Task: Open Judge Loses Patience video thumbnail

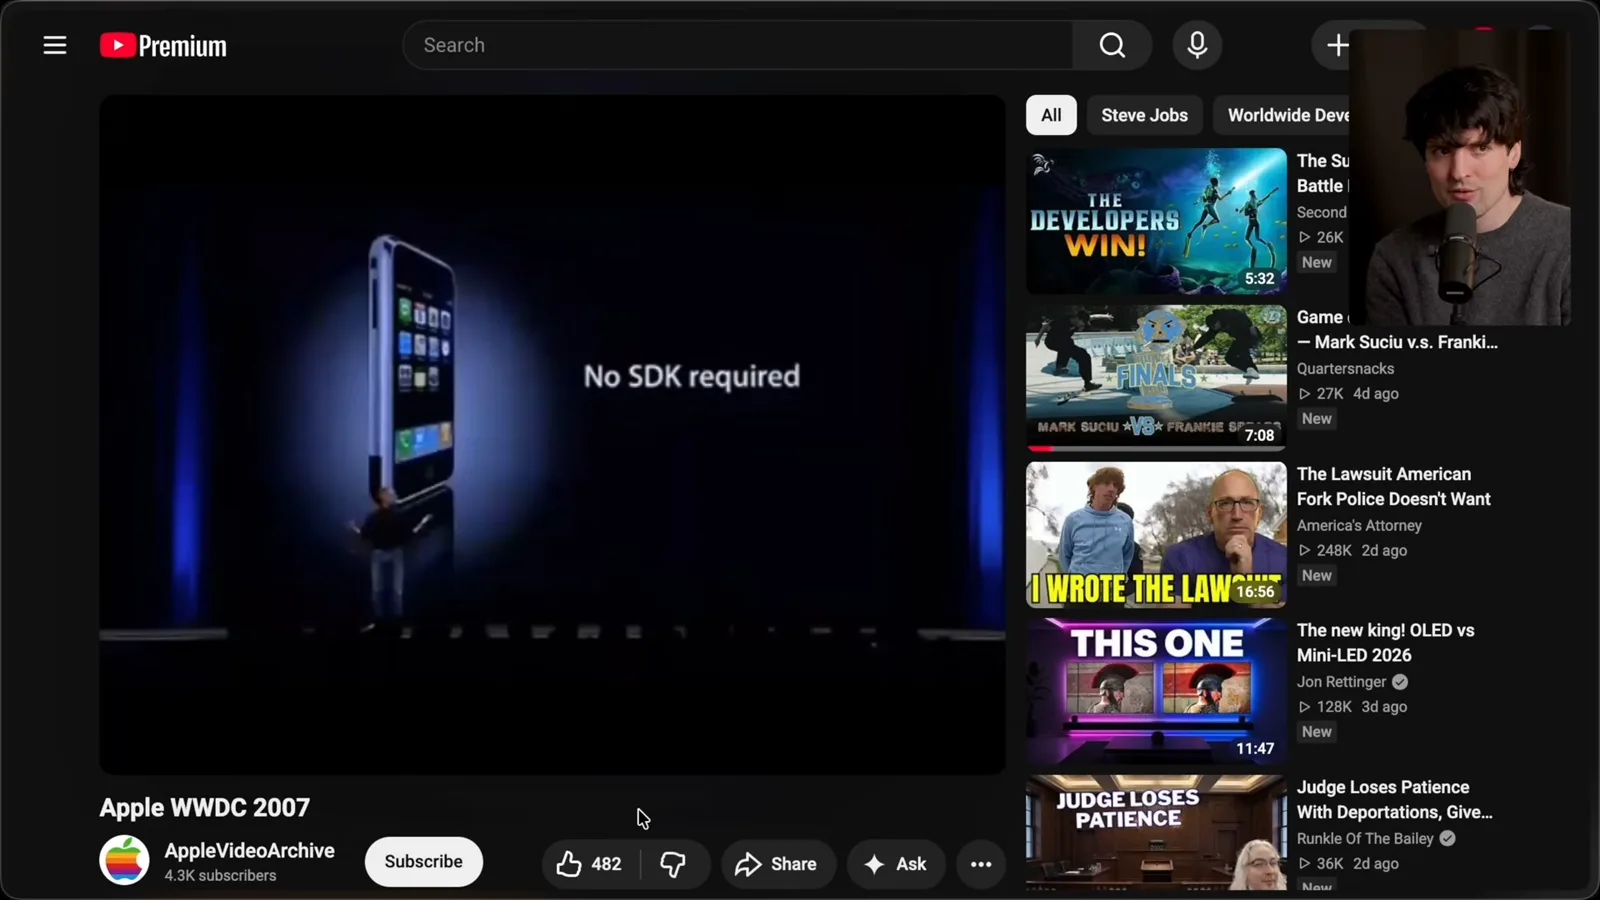Action: [x=1156, y=832]
